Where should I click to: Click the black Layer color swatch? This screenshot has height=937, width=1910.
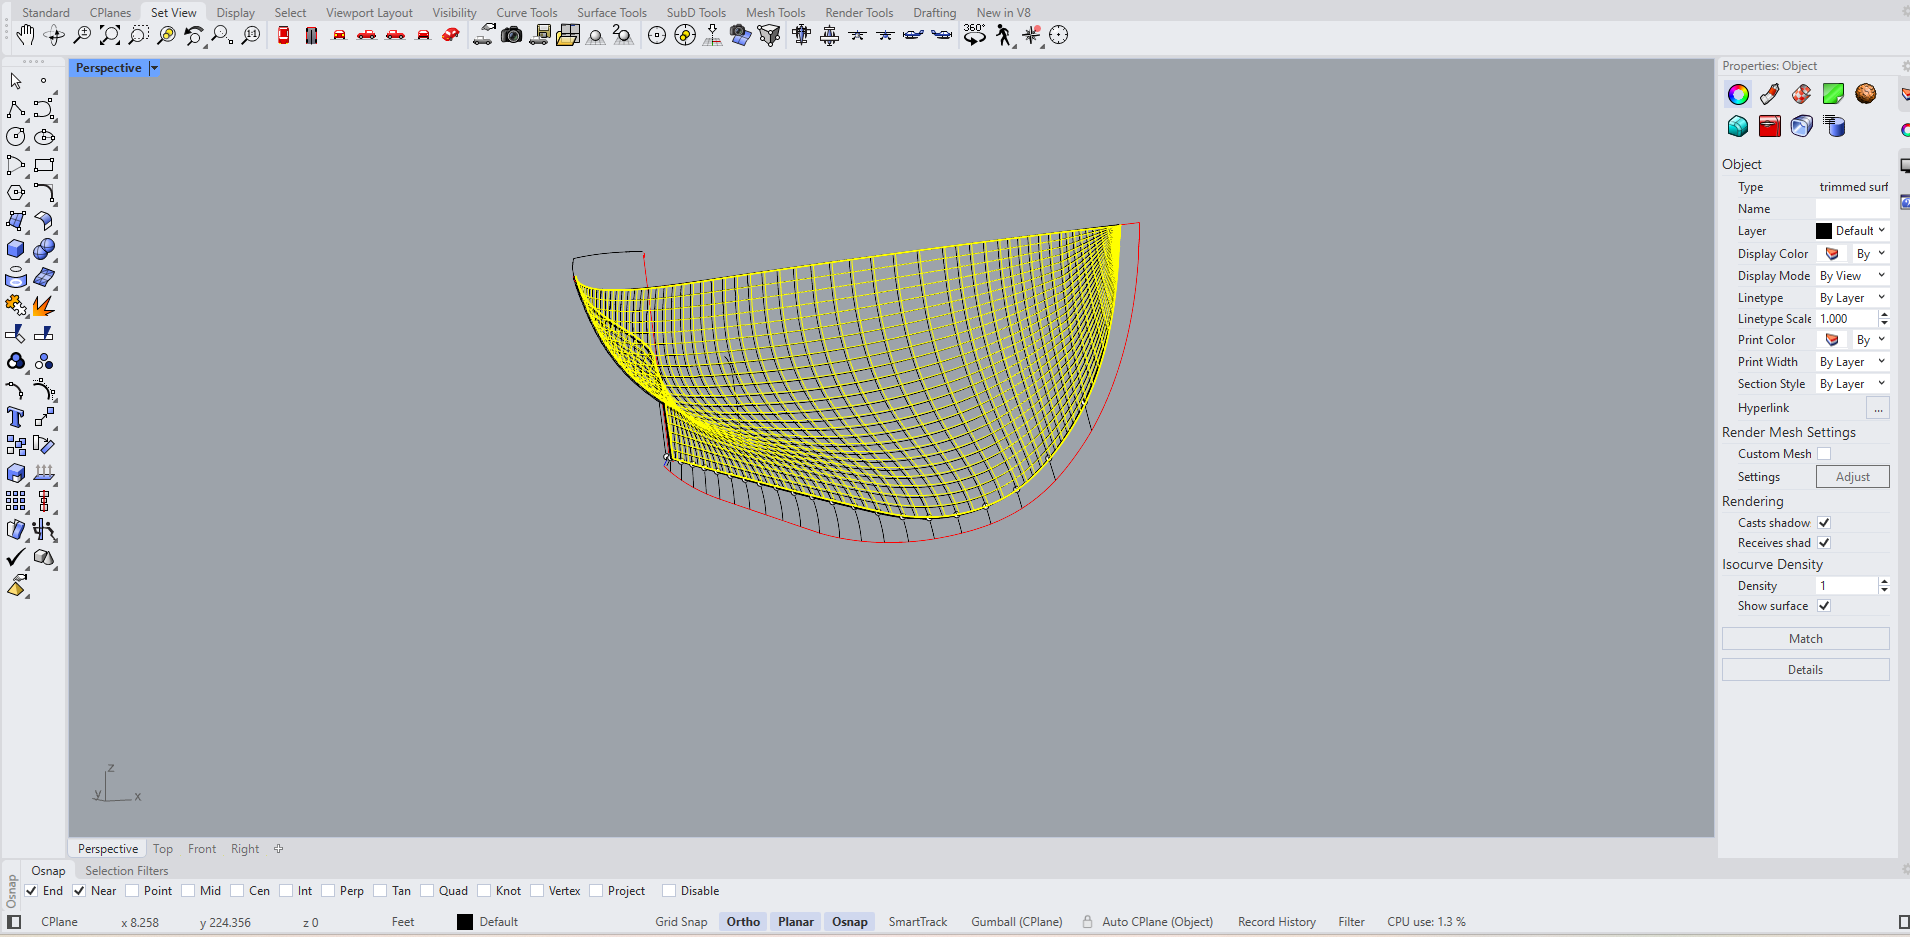coord(1824,231)
